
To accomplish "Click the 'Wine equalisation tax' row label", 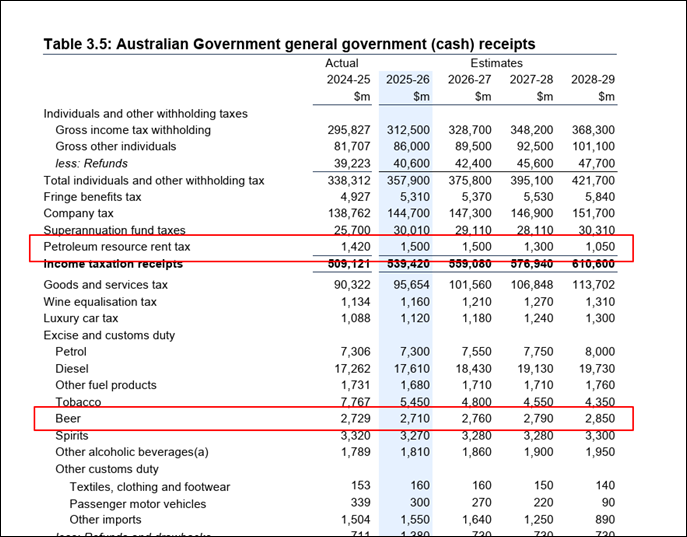I will point(100,302).
